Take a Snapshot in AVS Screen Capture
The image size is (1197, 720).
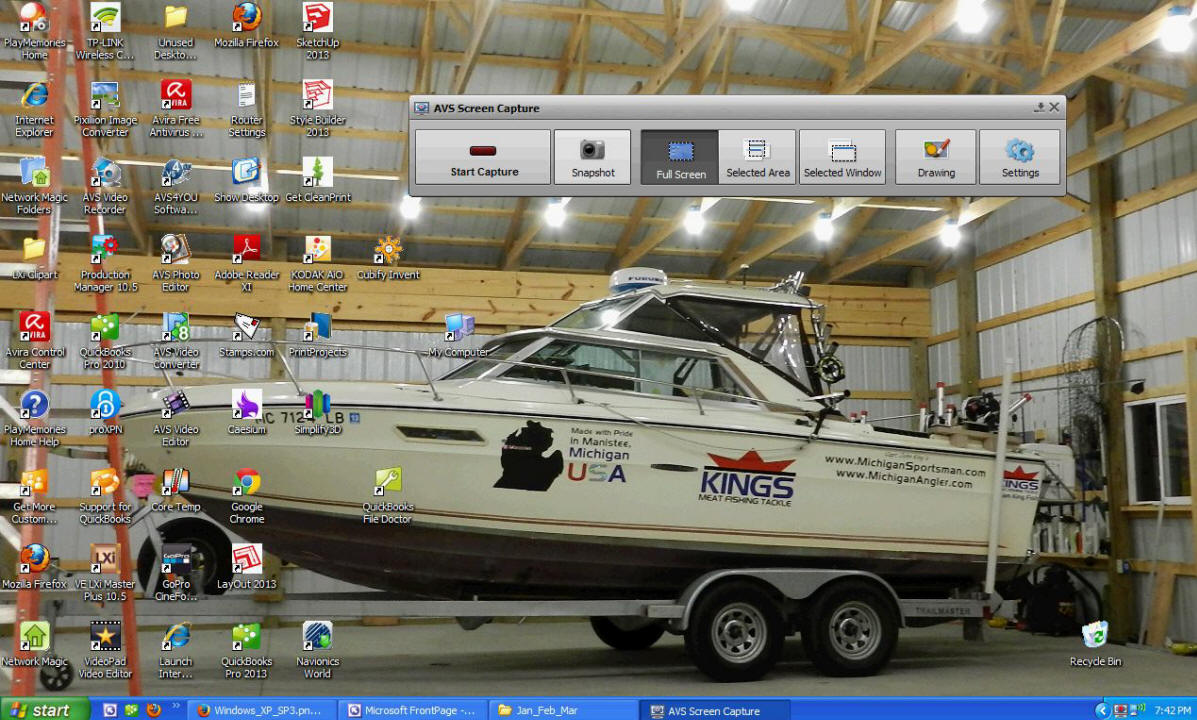(592, 157)
